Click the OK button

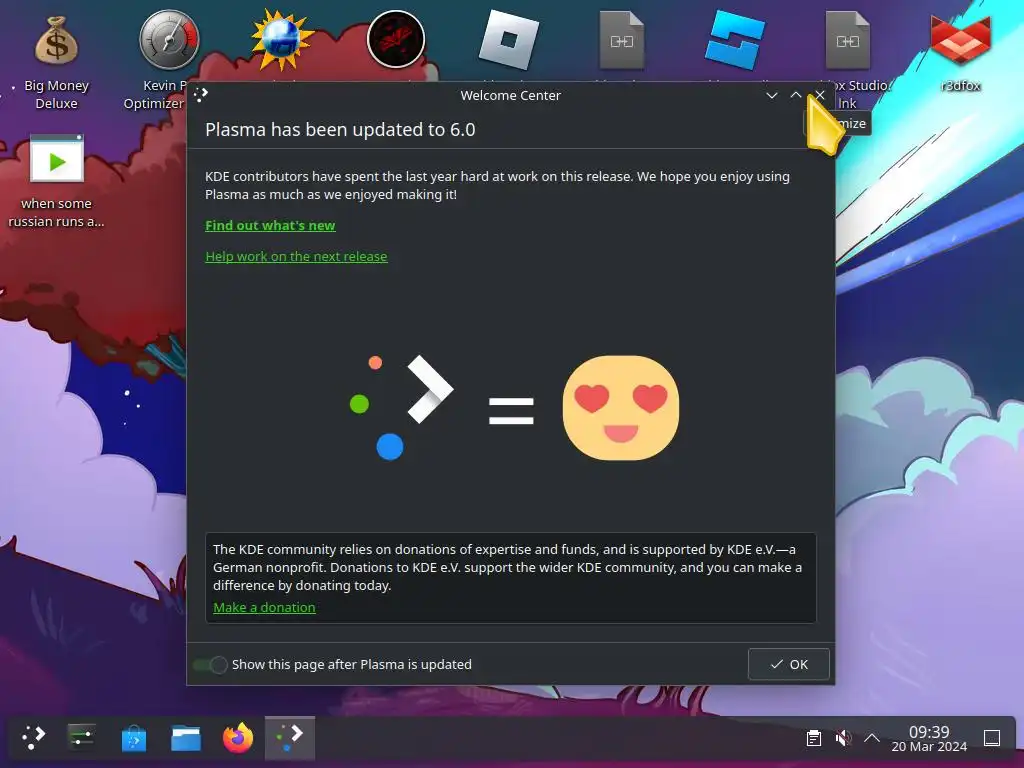coord(789,664)
